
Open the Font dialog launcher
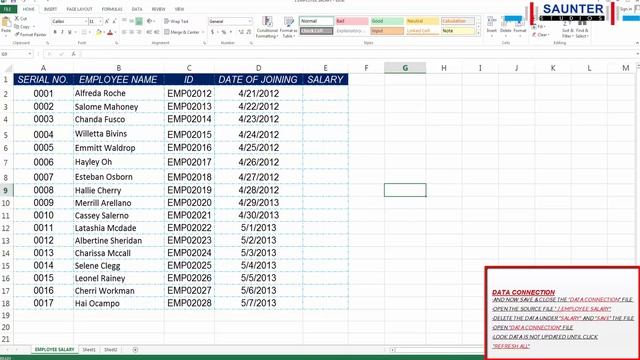coord(116,43)
